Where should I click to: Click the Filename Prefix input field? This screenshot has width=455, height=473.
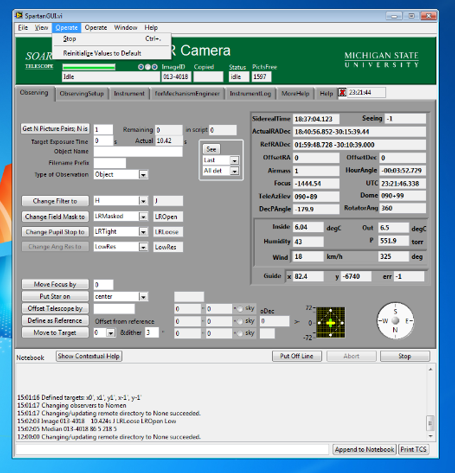click(110, 163)
